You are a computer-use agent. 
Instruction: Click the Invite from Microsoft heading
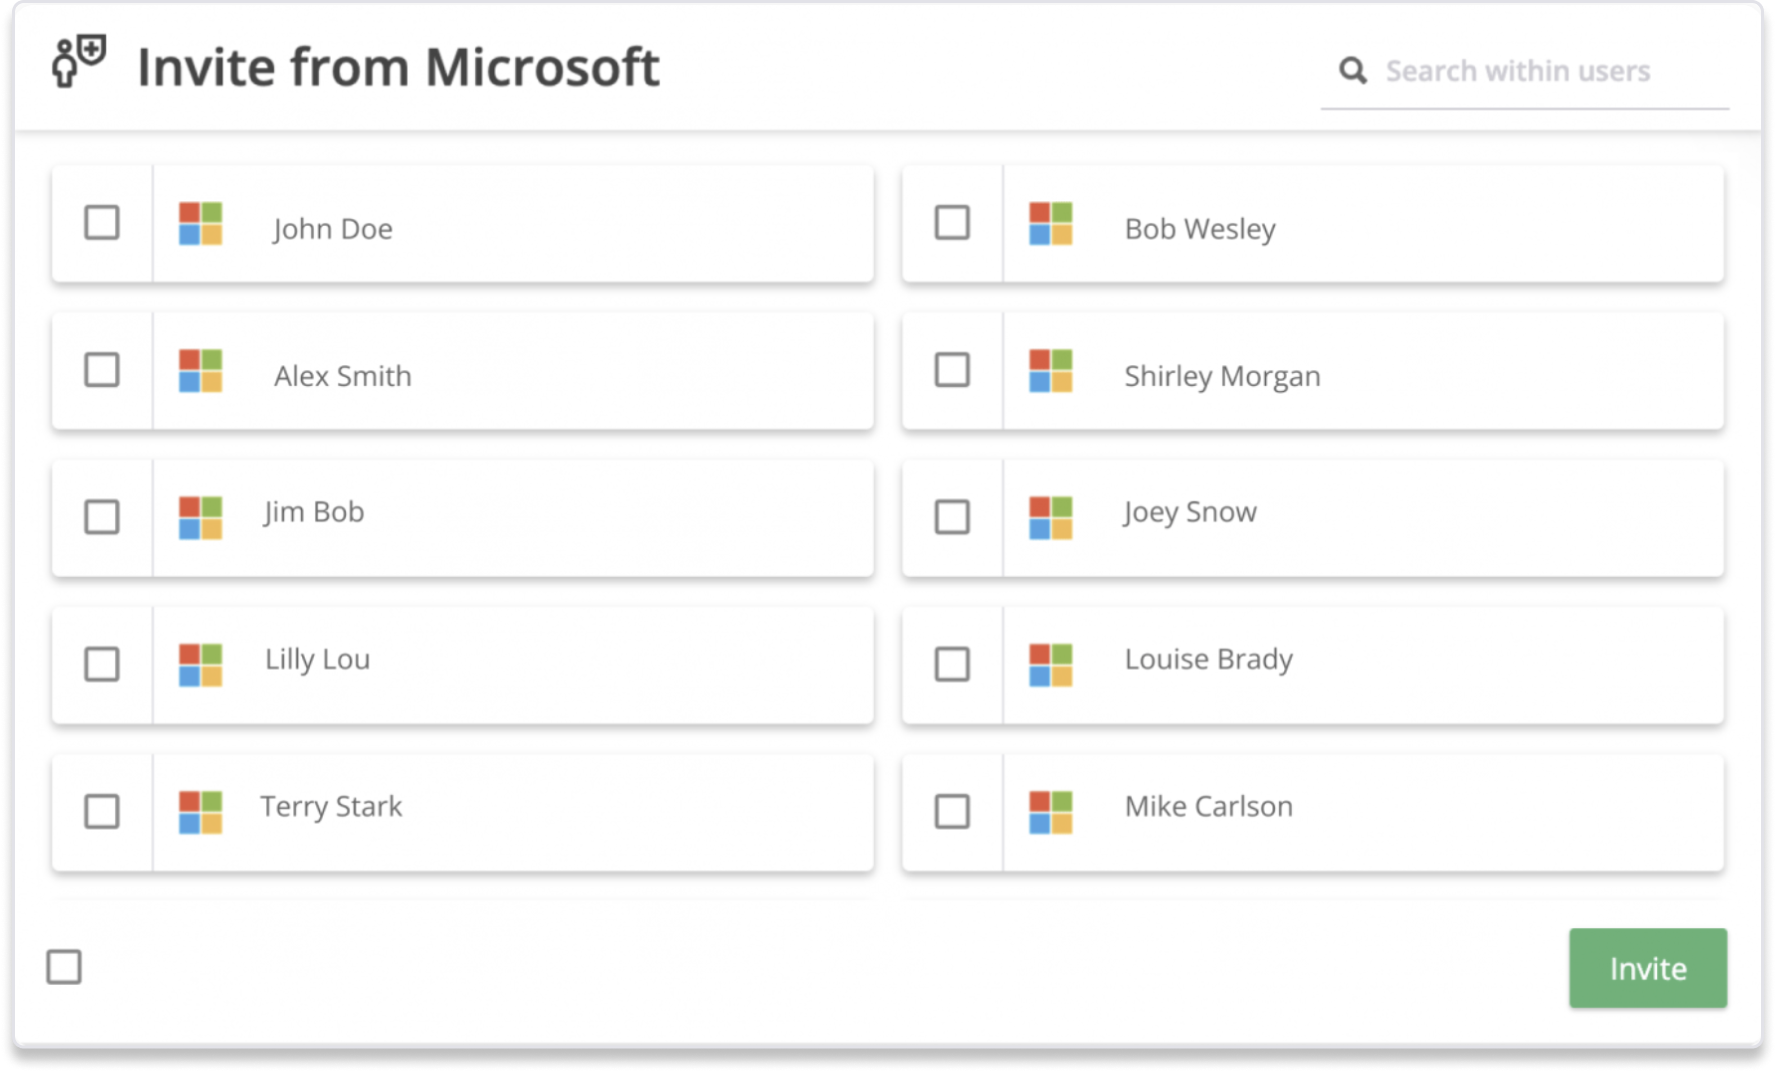[x=398, y=67]
